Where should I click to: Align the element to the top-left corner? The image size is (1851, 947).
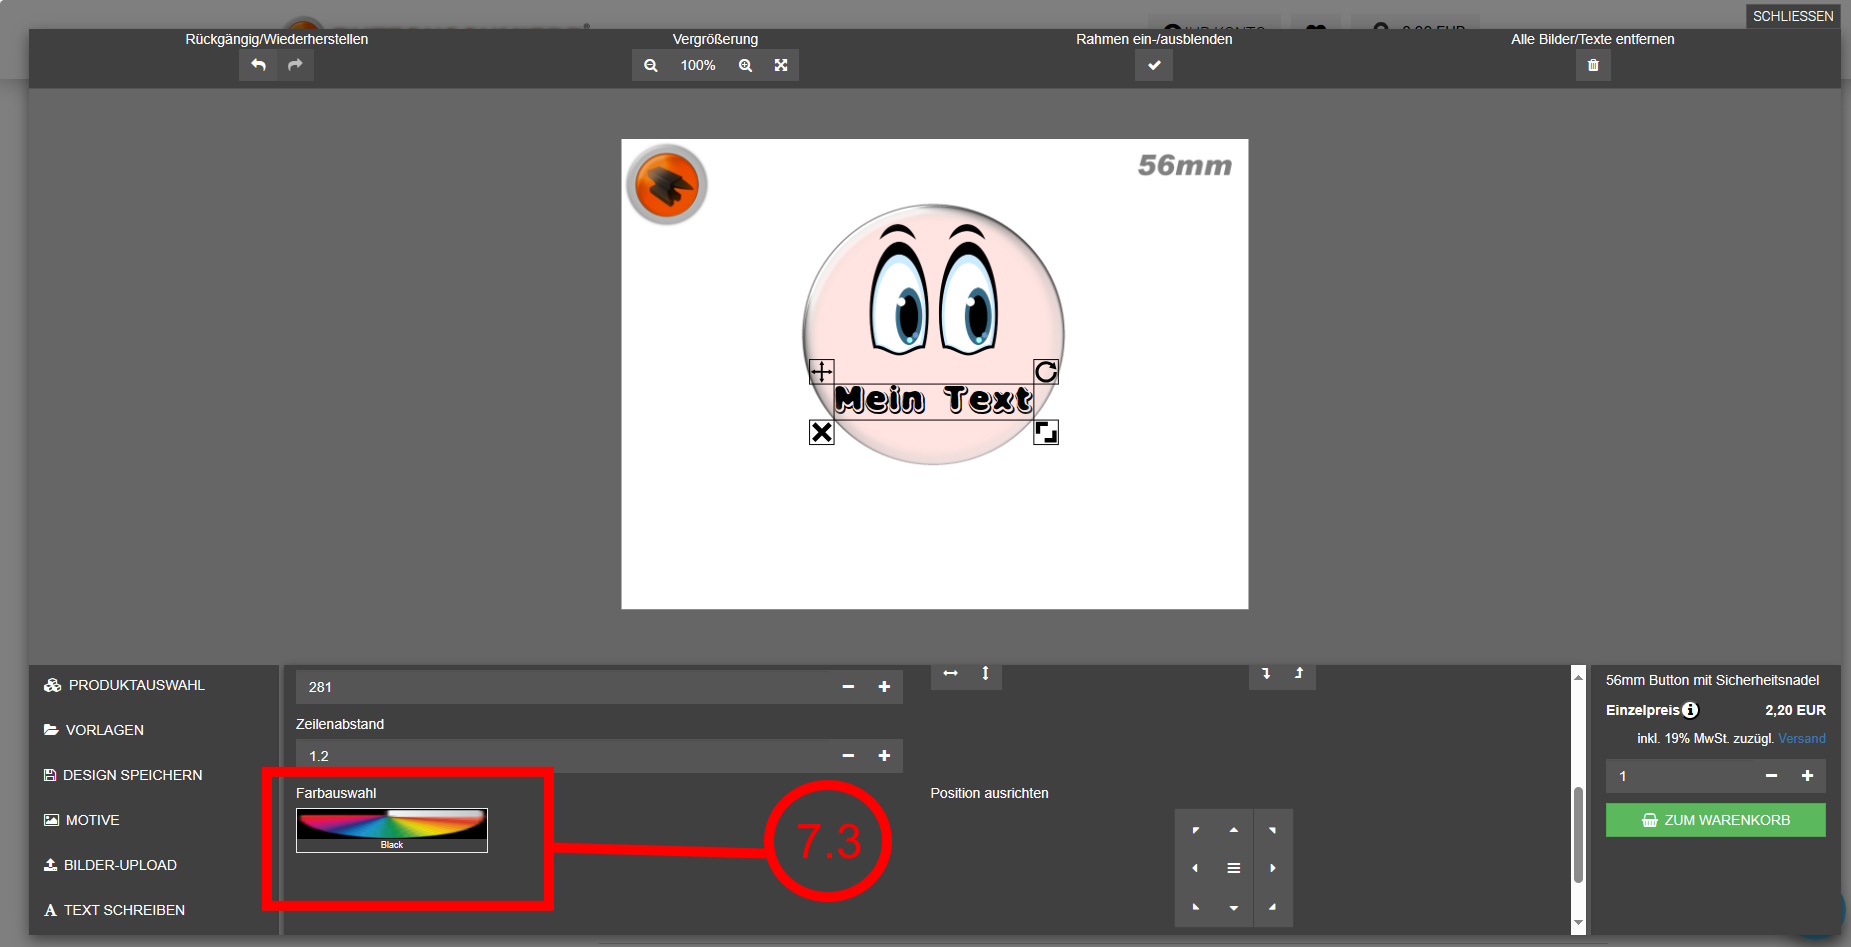(x=1195, y=830)
